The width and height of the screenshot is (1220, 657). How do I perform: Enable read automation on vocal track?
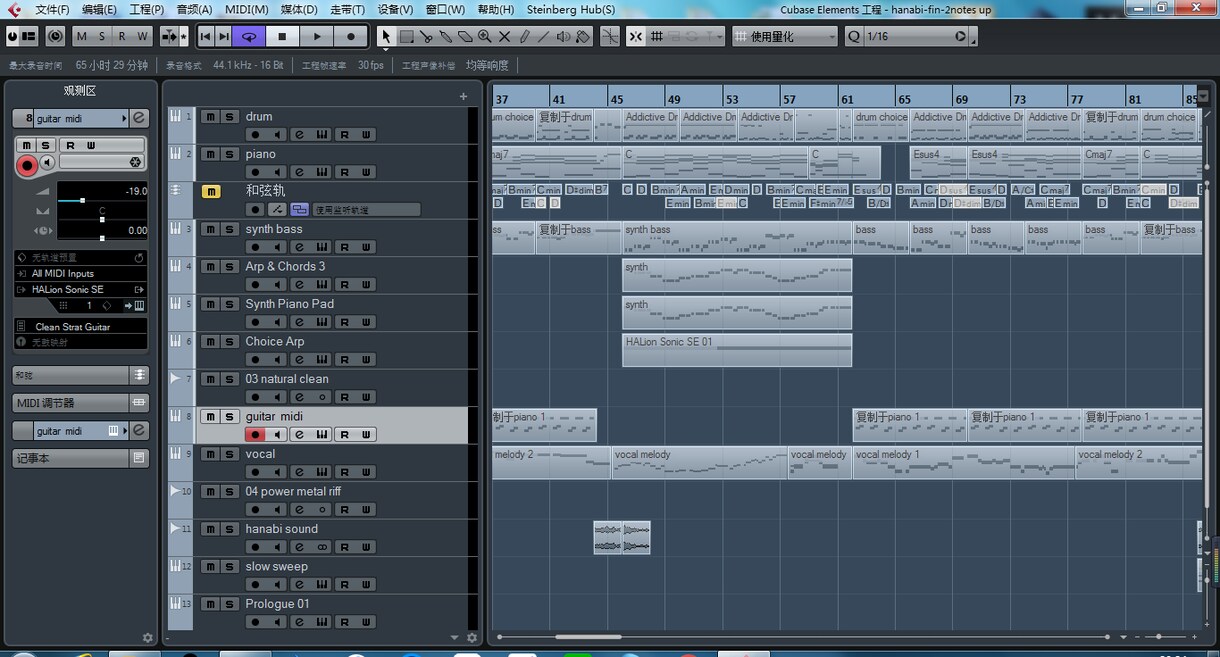tap(344, 472)
